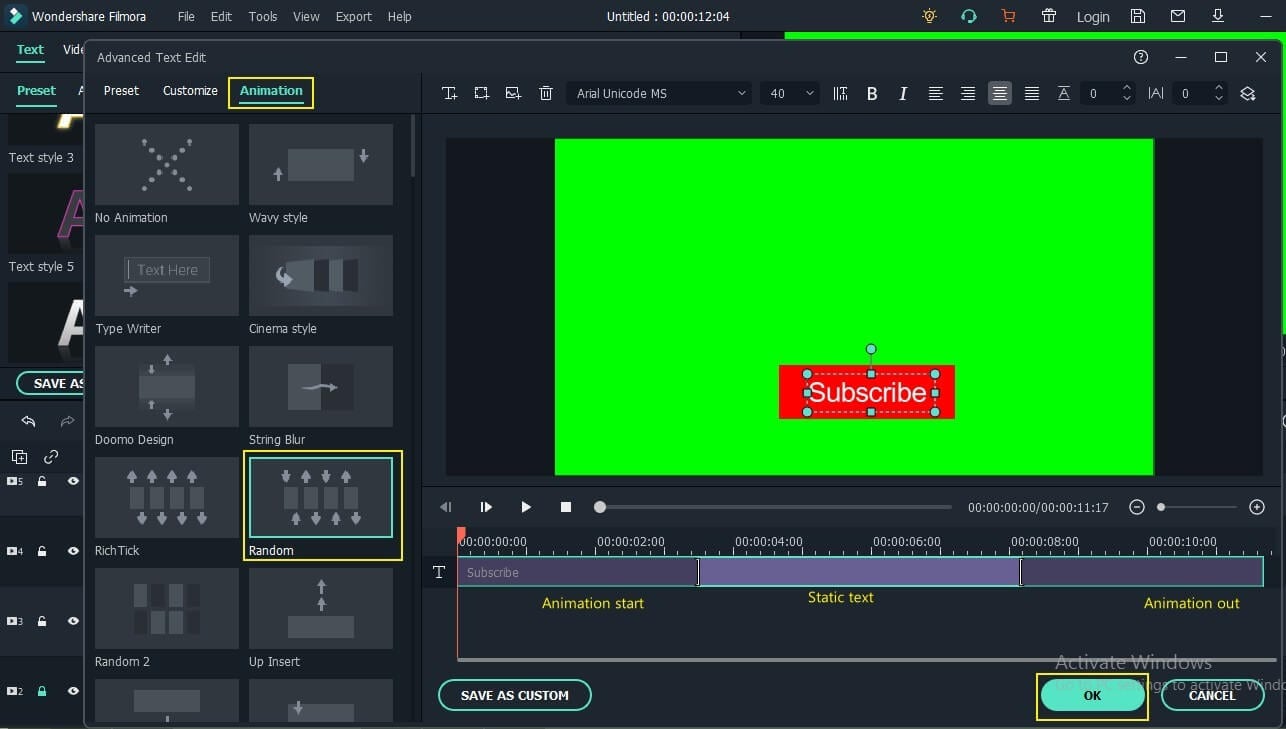Save project with the floppy disk icon
Viewport: 1286px width, 729px height.
pos(1138,16)
